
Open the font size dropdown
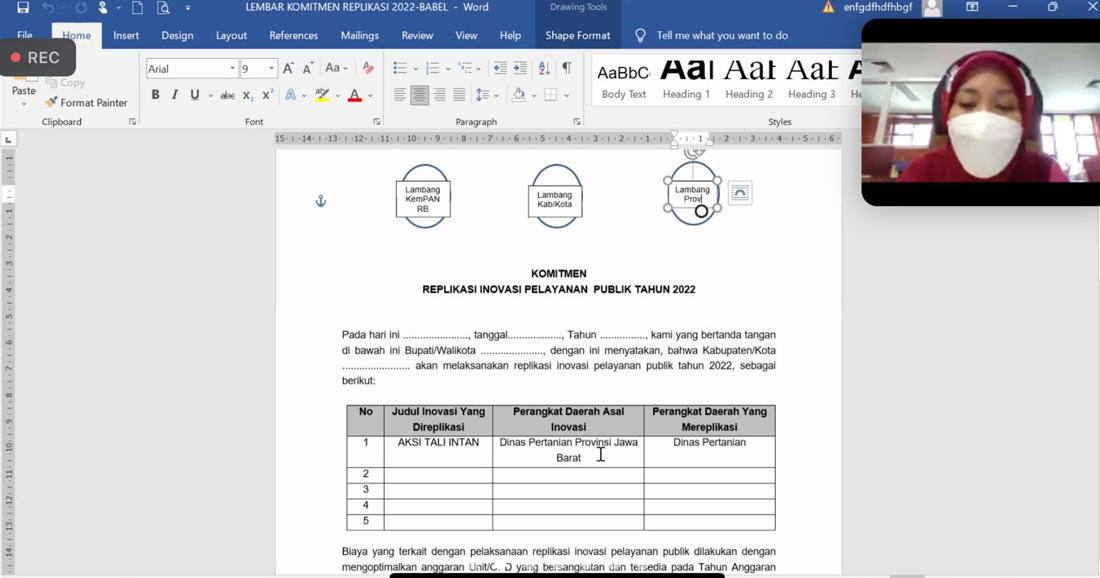pos(271,69)
